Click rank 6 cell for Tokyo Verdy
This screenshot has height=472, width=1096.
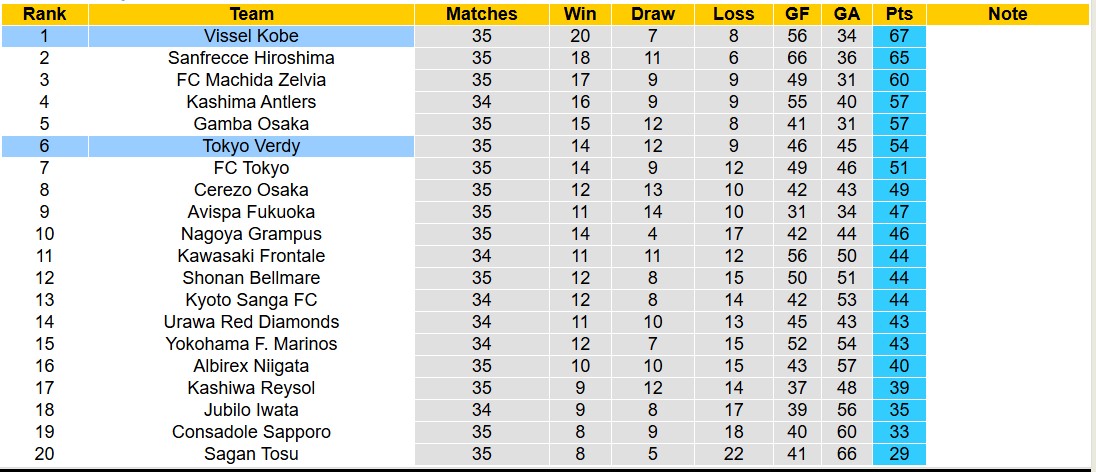point(44,146)
